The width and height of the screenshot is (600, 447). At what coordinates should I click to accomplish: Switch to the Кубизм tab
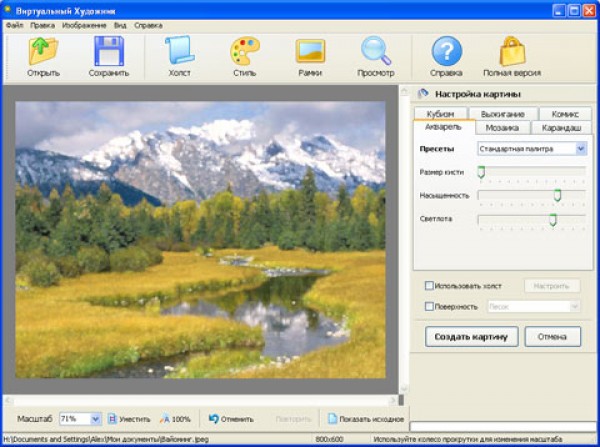pos(439,114)
